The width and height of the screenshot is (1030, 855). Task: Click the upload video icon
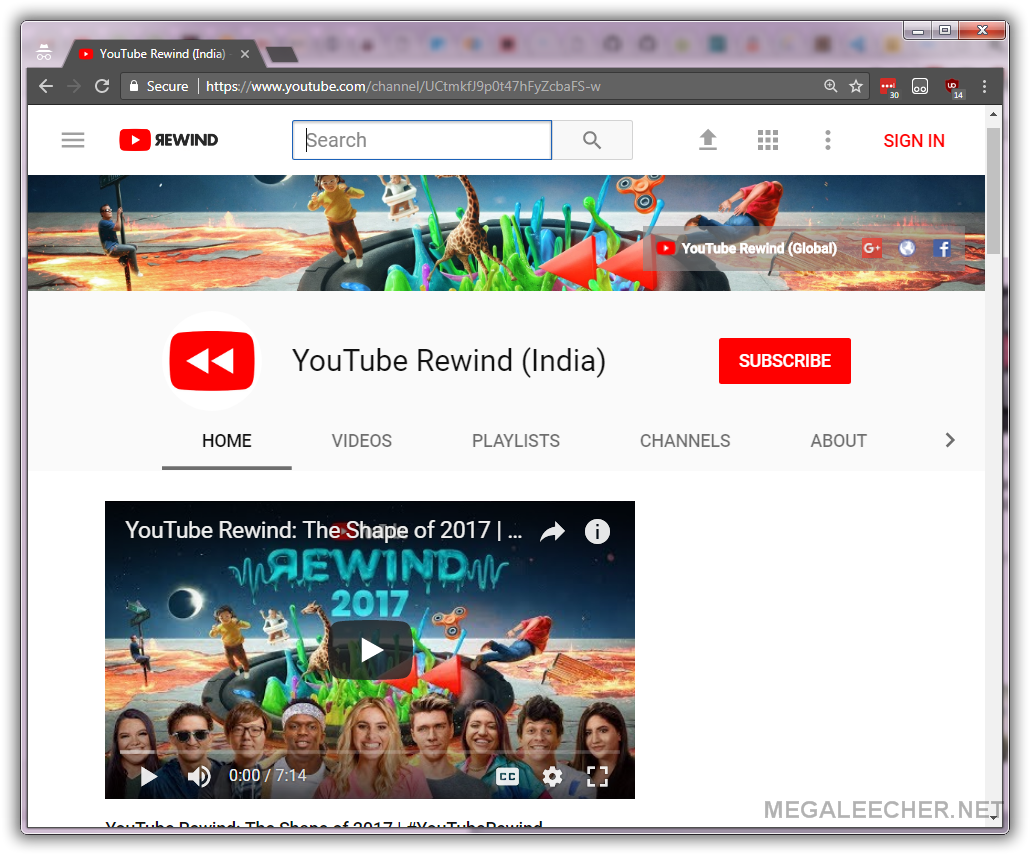coord(707,140)
